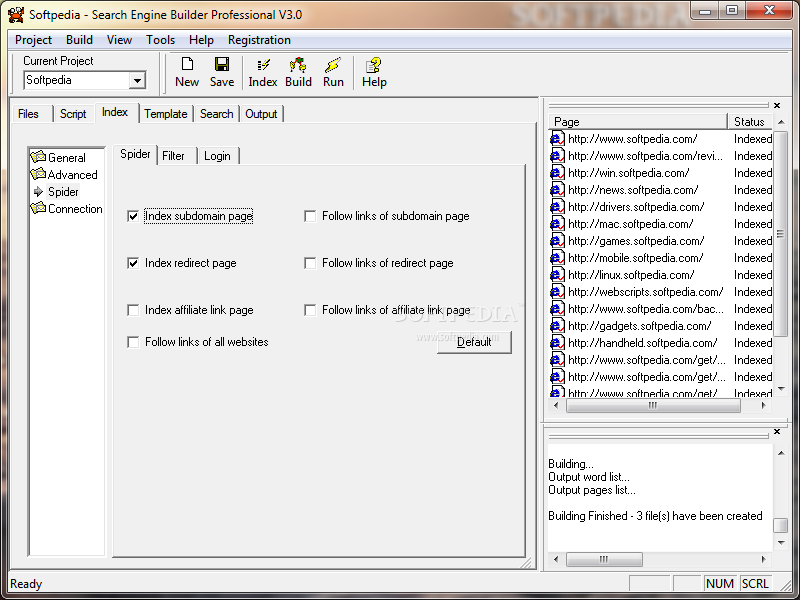Enable Follow links of affiliate link page
Screen dimensions: 800x600
(x=310, y=310)
